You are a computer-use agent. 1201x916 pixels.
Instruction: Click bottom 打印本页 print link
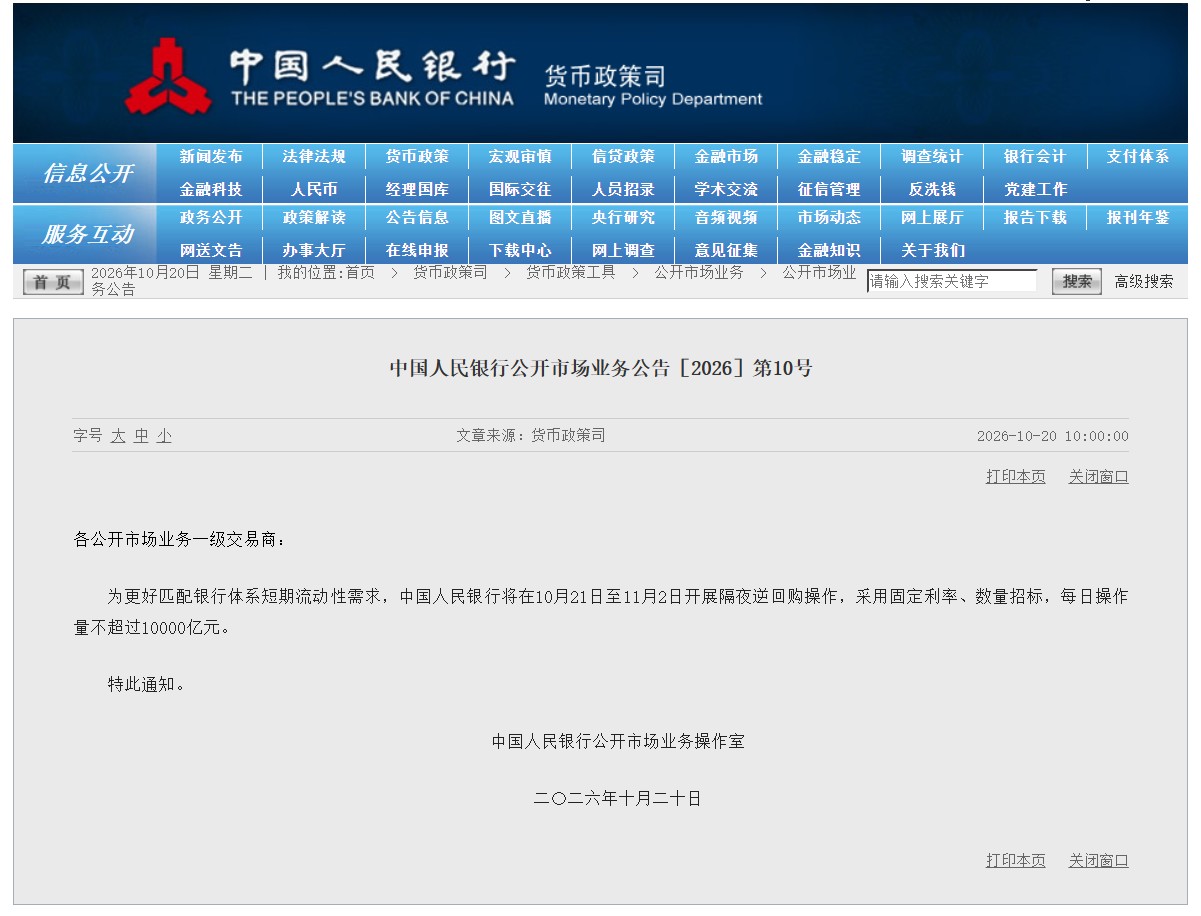1016,861
